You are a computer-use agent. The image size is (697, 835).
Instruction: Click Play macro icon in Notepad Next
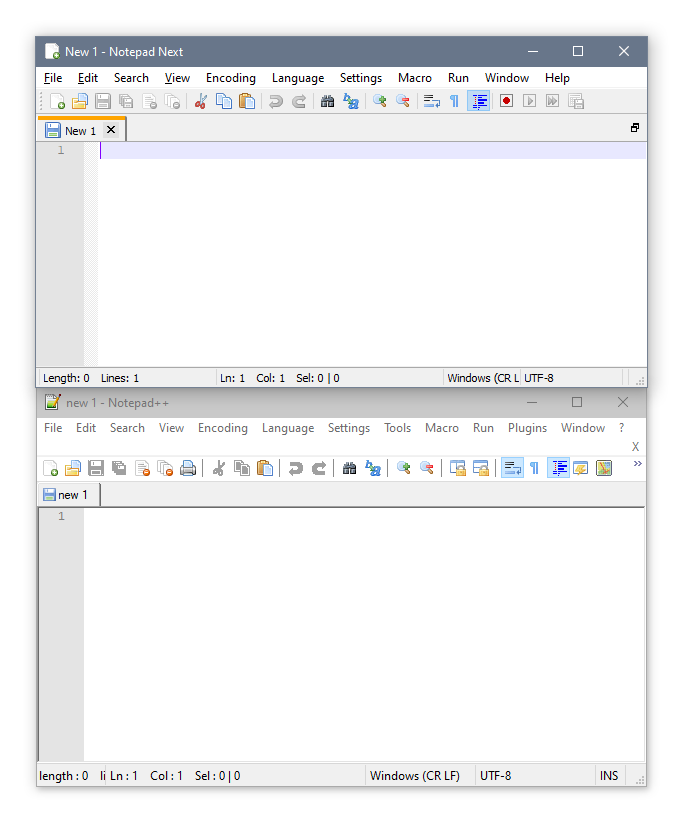pyautogui.click(x=529, y=101)
